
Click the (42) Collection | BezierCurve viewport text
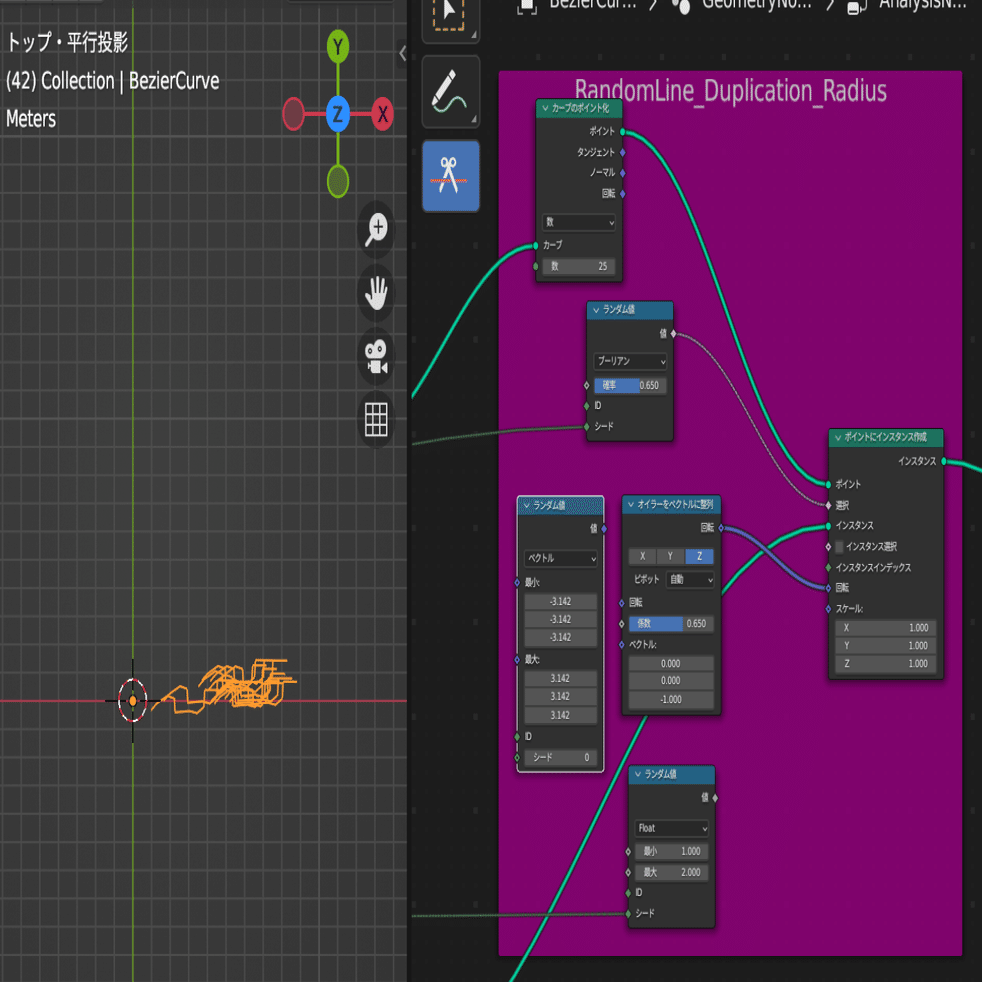(113, 81)
